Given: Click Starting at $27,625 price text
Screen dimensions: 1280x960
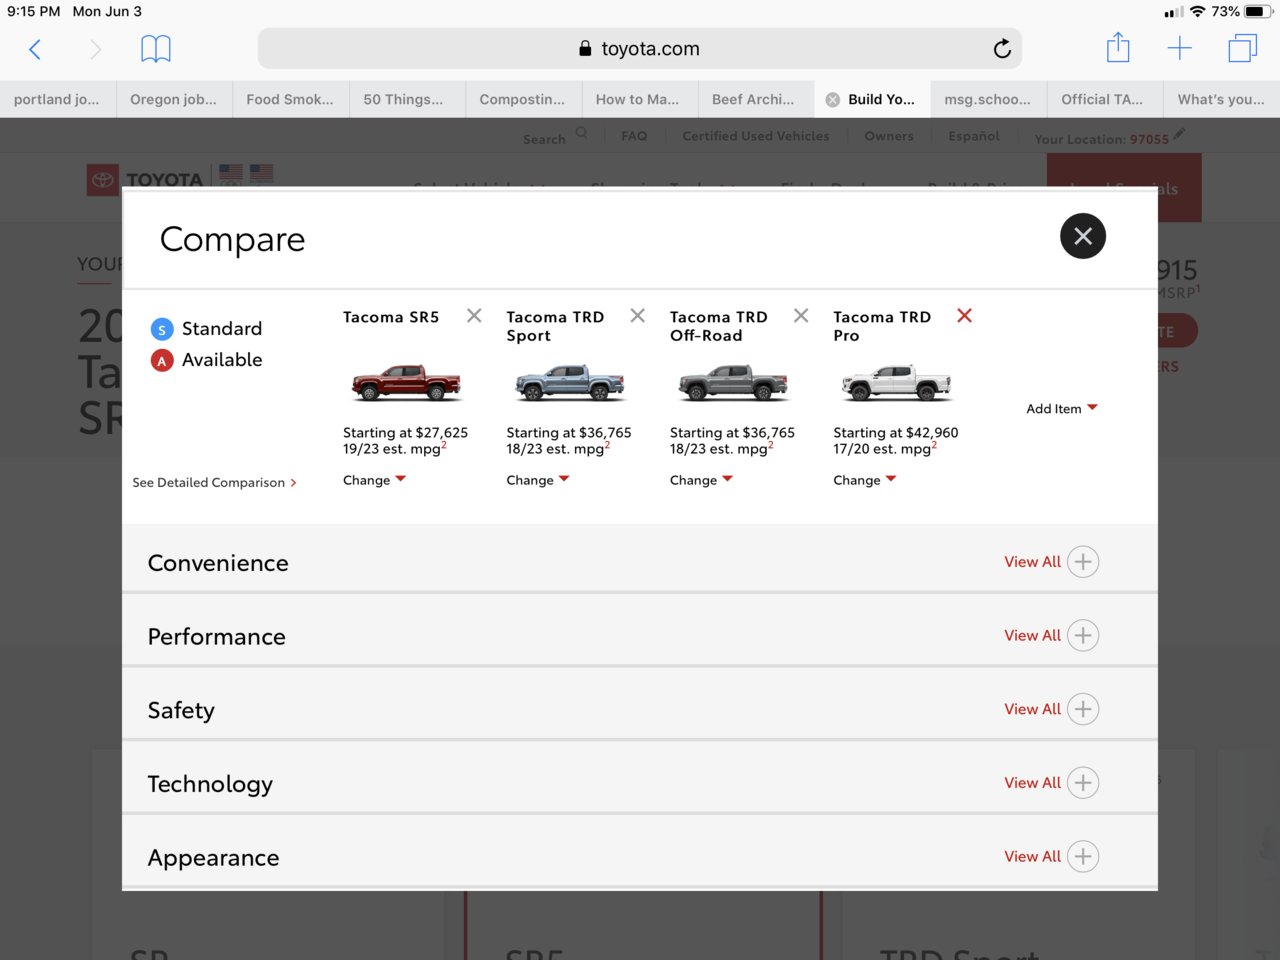Looking at the screenshot, I should point(405,433).
